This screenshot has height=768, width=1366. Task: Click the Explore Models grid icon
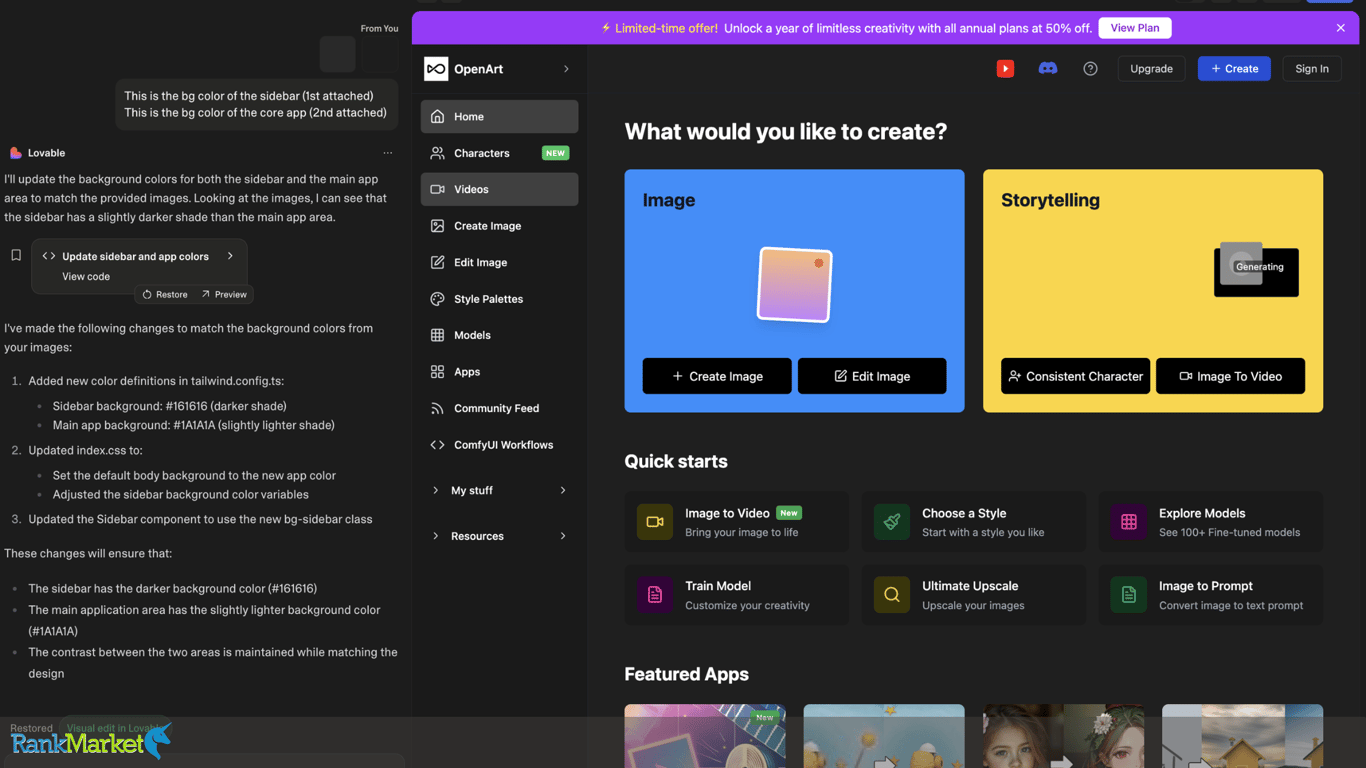click(x=1129, y=522)
